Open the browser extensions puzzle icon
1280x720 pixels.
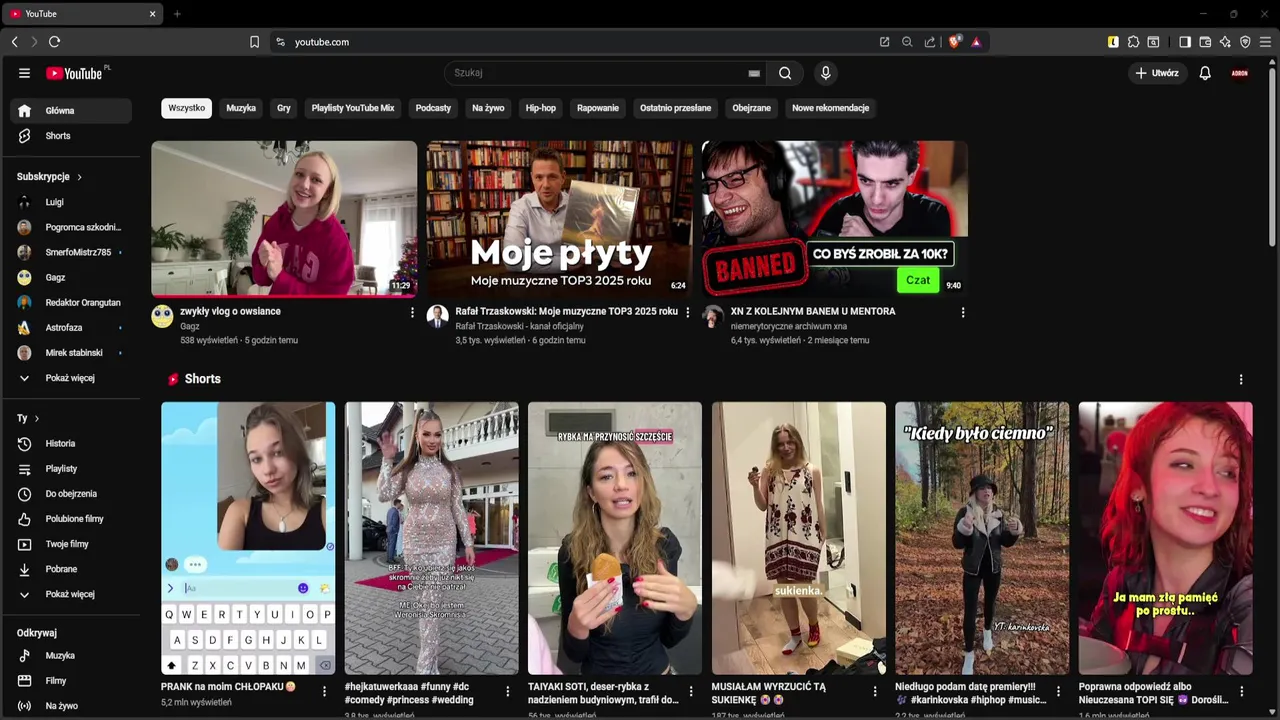click(1133, 42)
